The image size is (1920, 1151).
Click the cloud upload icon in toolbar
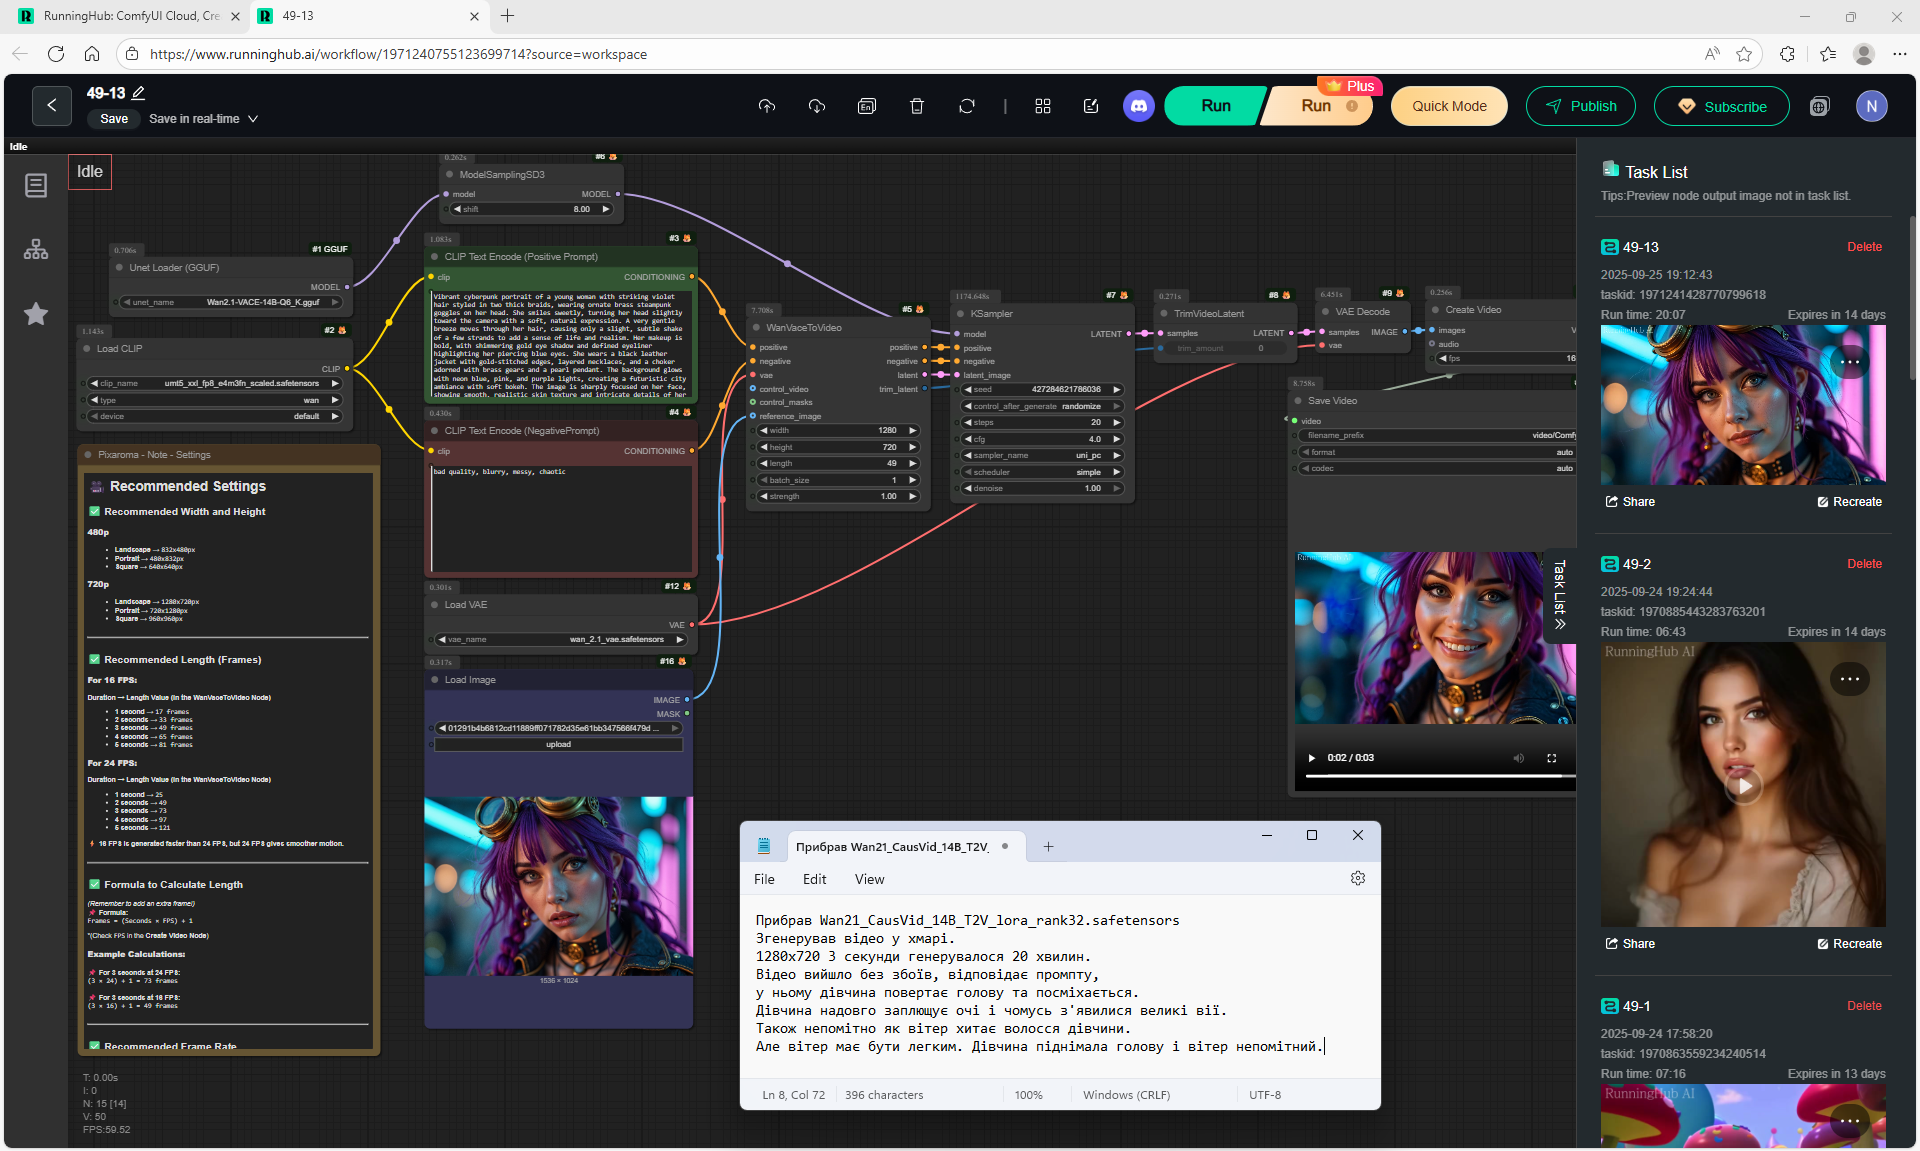coord(767,106)
